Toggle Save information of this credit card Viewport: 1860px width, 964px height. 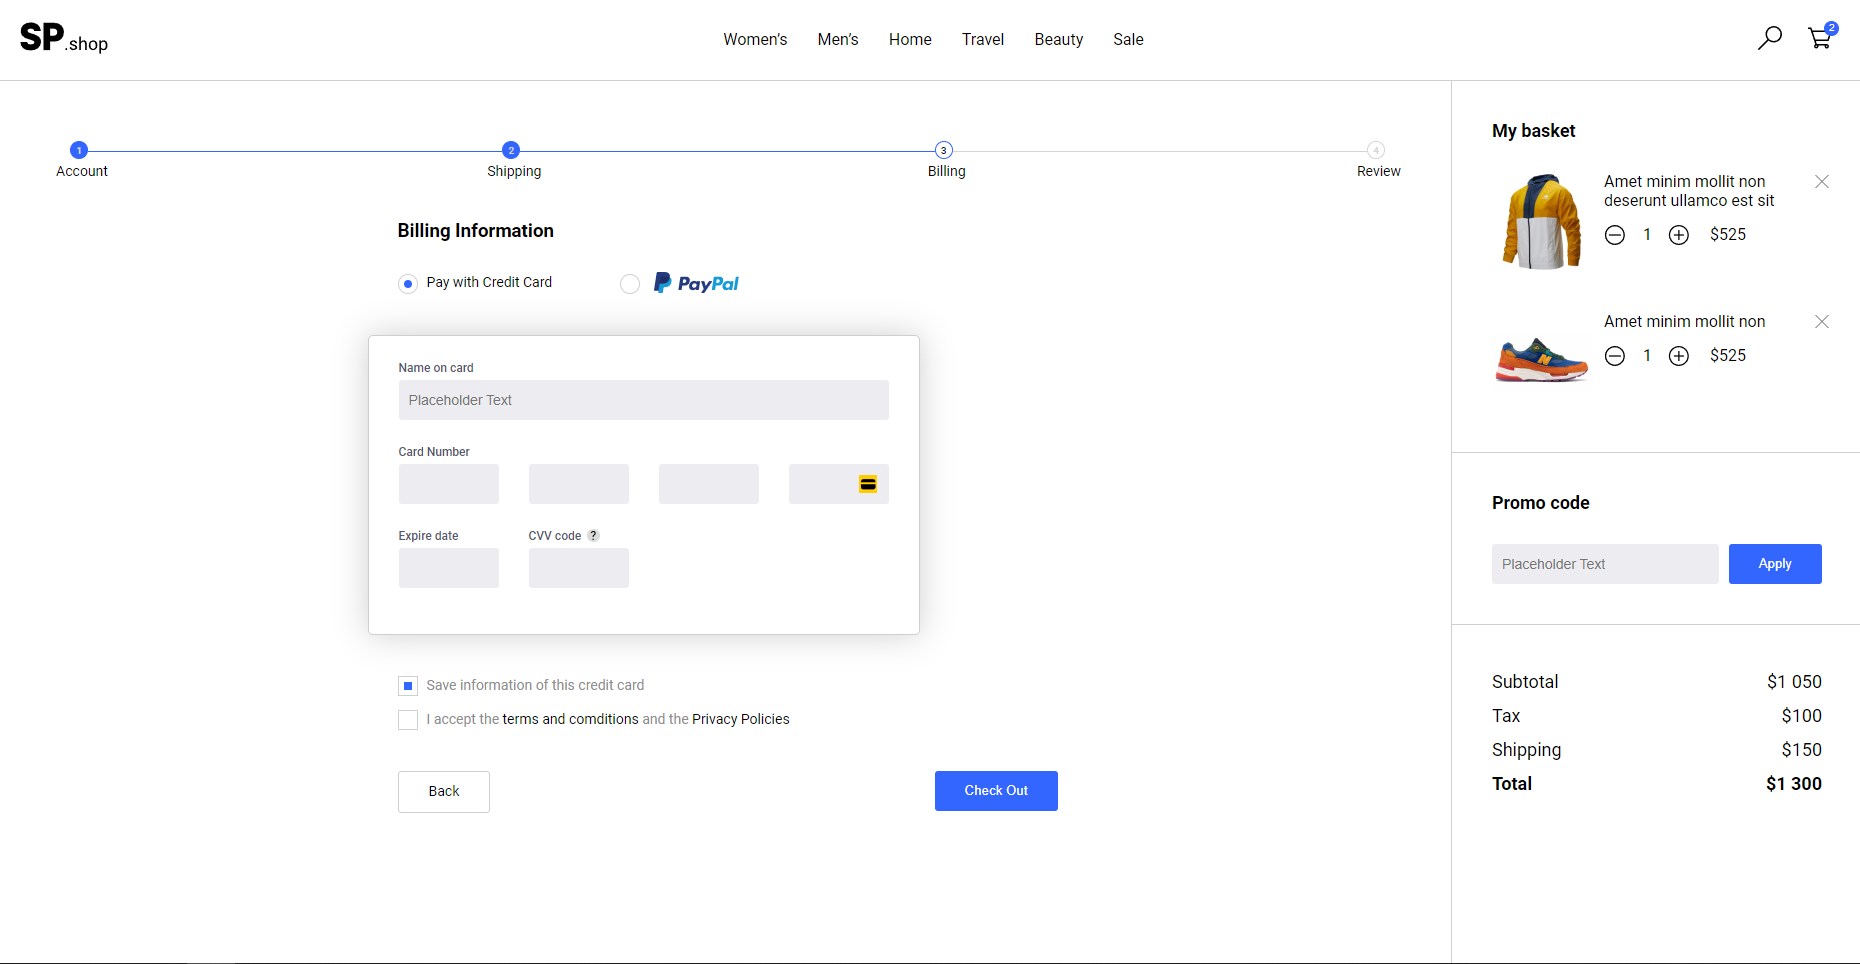click(408, 686)
